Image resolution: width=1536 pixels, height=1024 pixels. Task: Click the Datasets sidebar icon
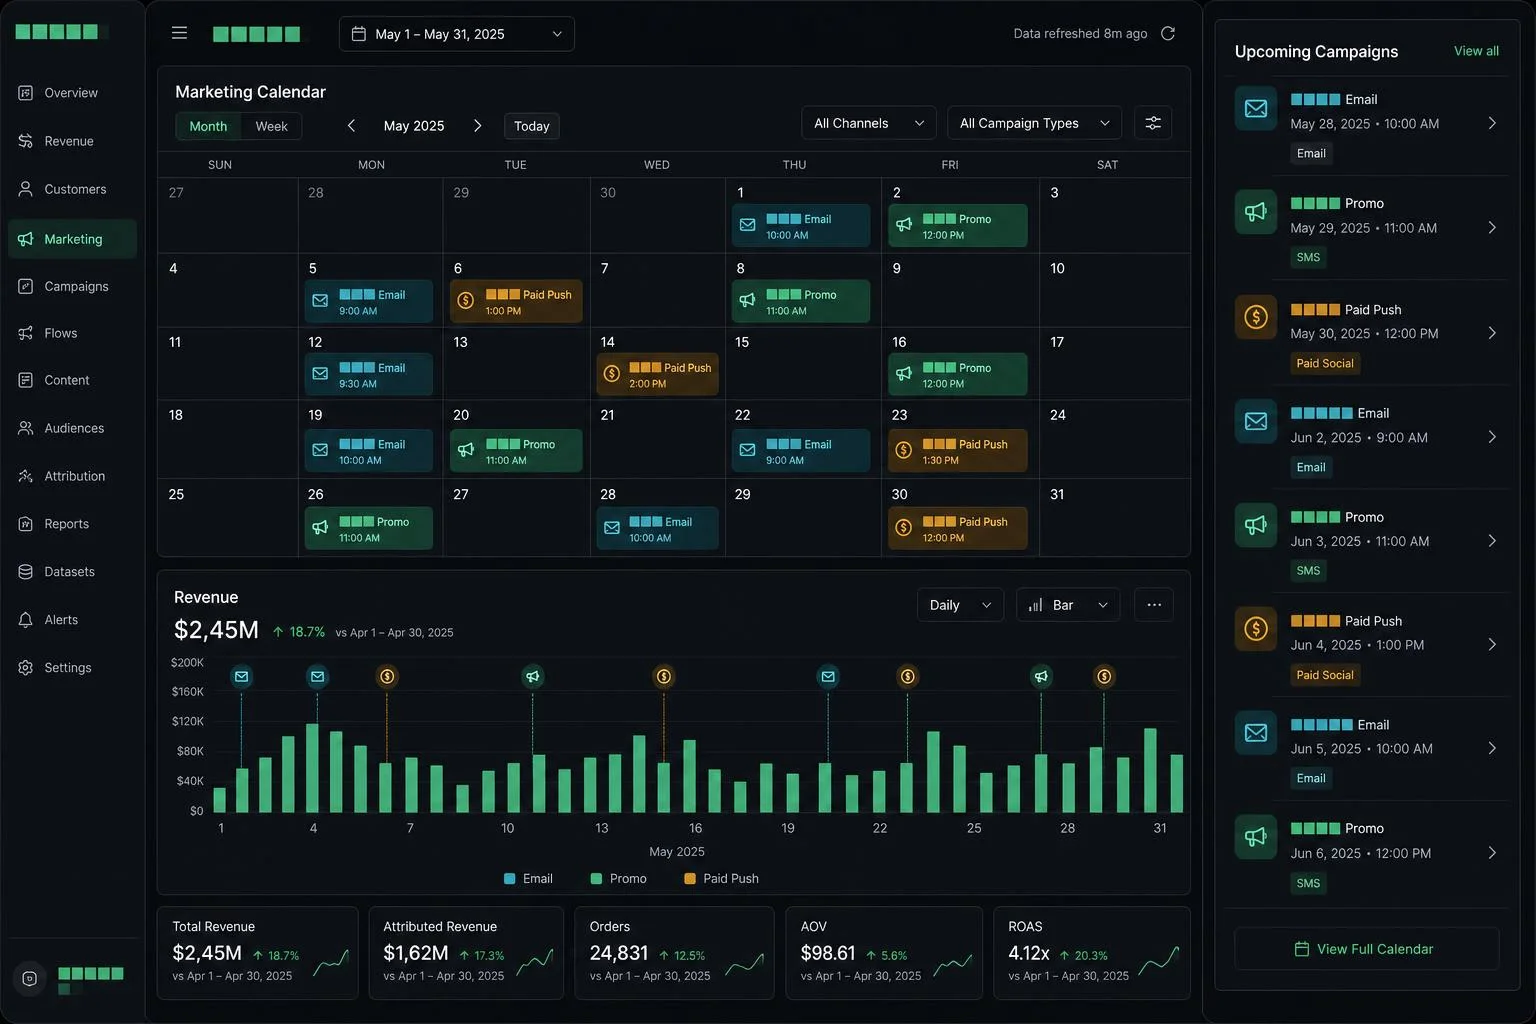(x=26, y=572)
